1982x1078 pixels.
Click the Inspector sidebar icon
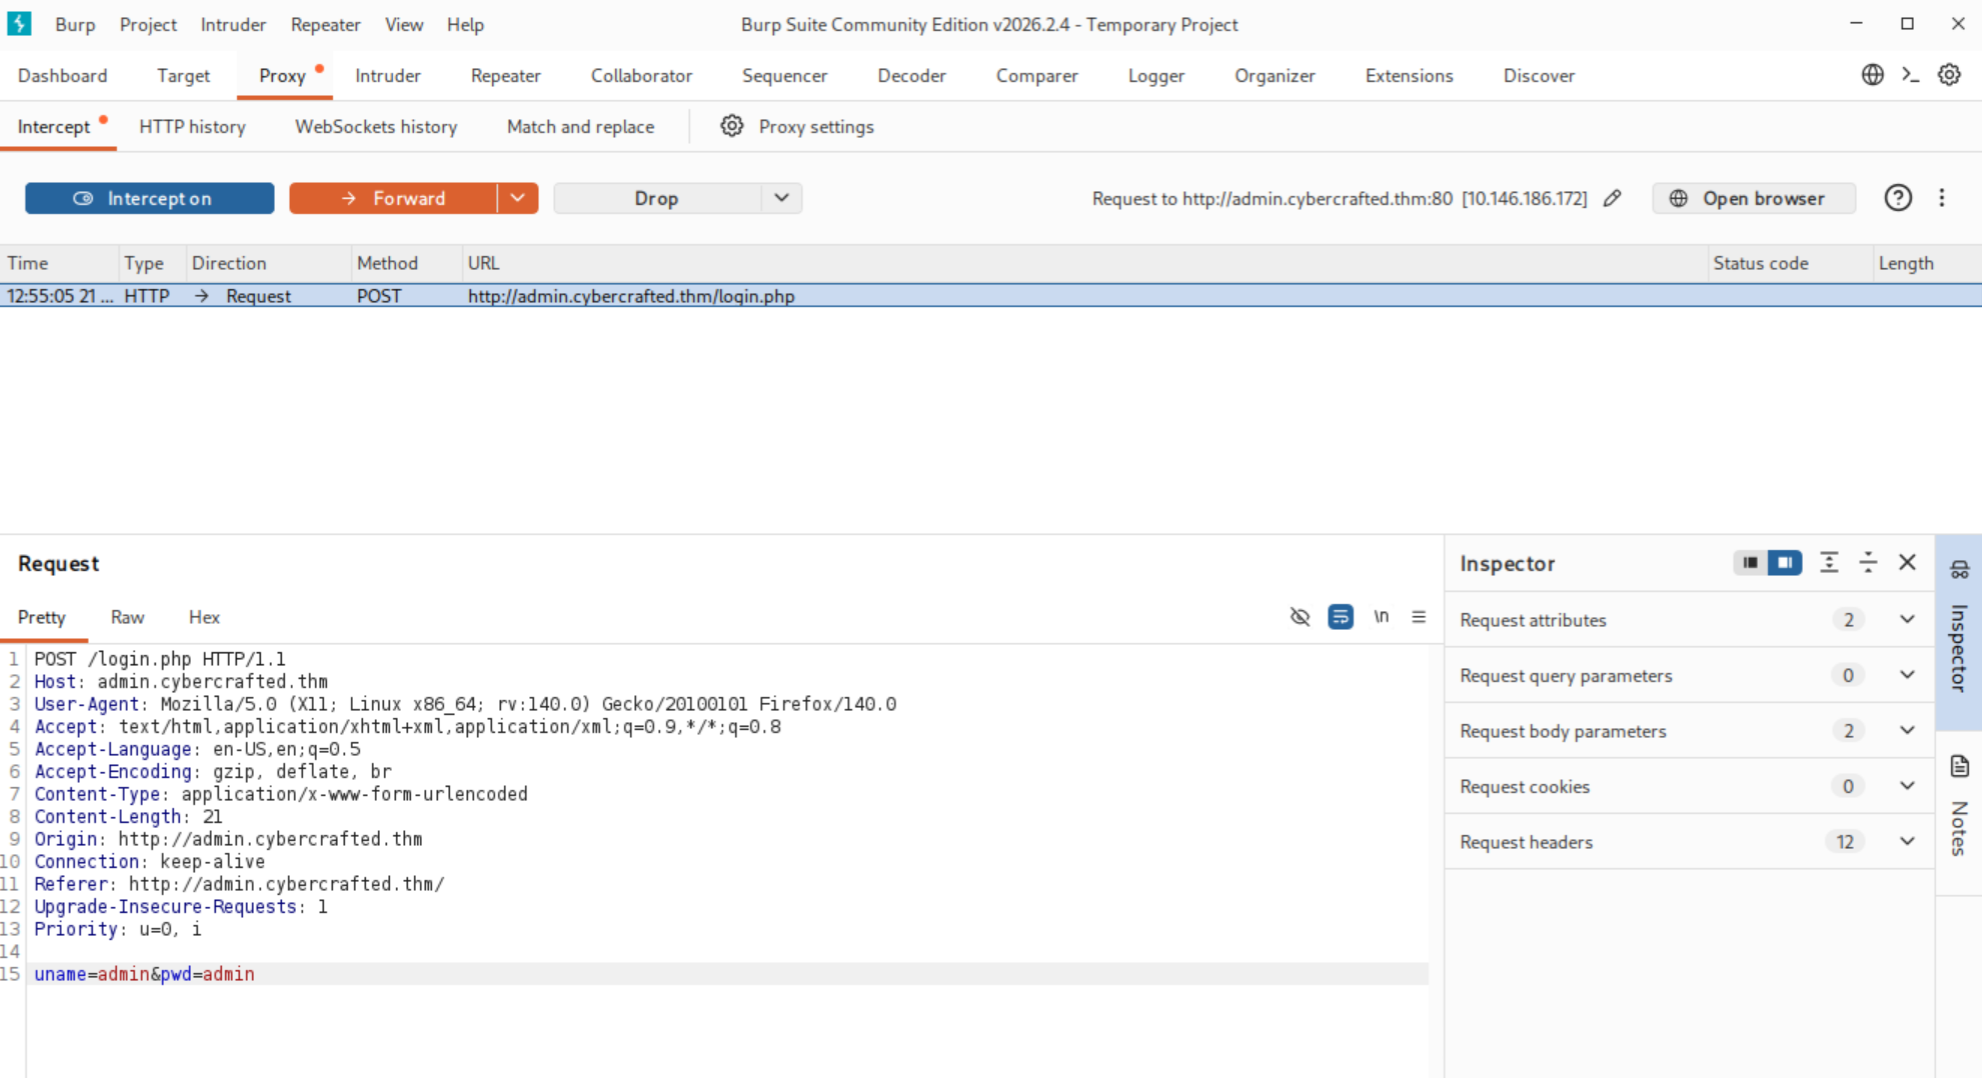click(1959, 570)
